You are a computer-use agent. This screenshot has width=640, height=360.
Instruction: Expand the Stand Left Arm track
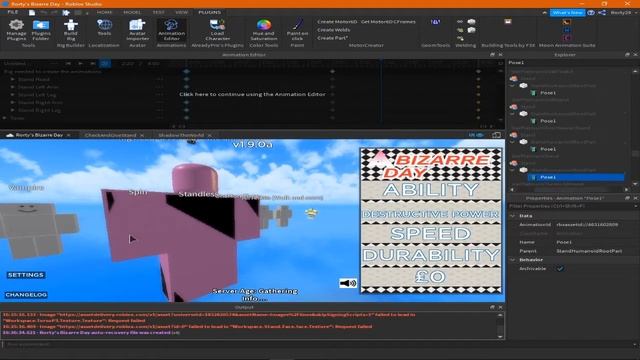[x=13, y=87]
